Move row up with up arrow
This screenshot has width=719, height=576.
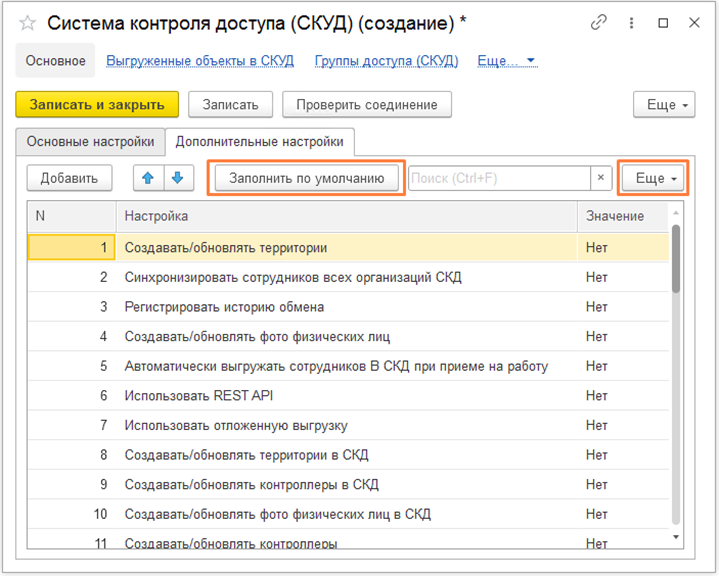(148, 178)
